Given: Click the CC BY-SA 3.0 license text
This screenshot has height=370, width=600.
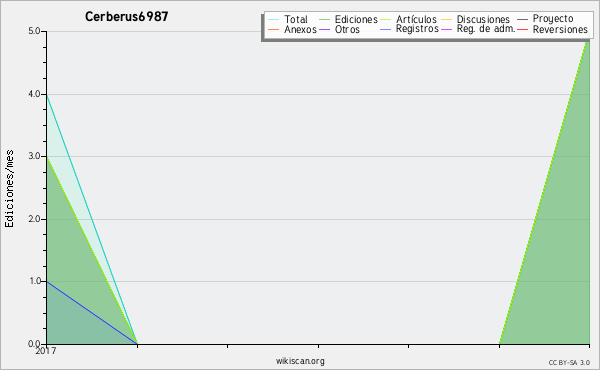Looking at the screenshot, I should click(569, 362).
